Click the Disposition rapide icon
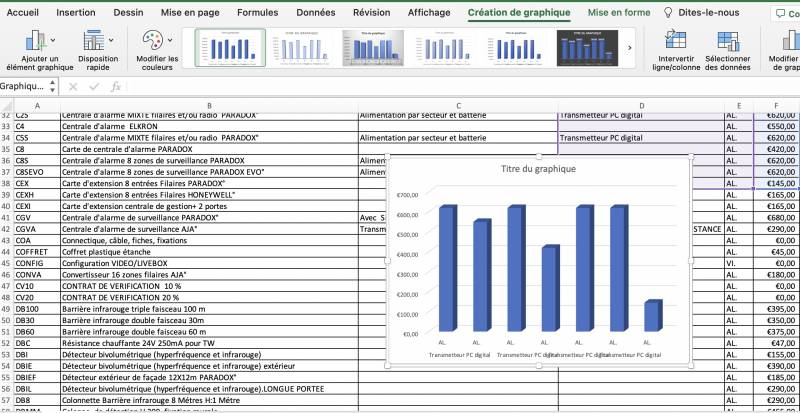 (x=94, y=40)
